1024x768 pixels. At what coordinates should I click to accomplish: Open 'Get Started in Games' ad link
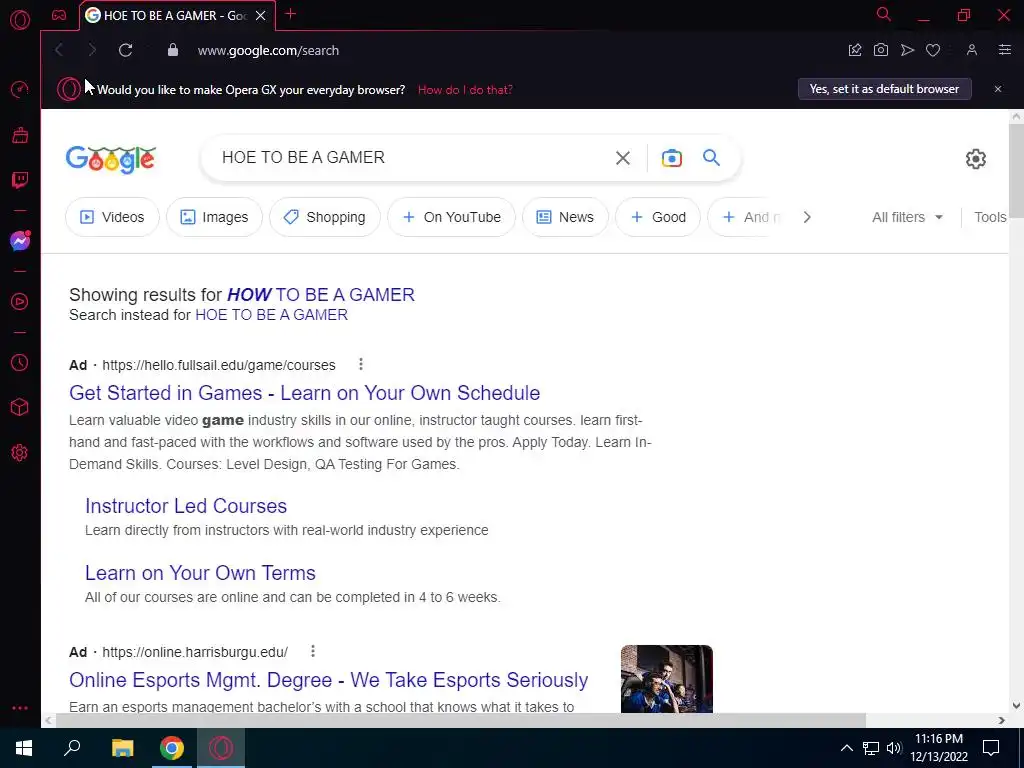[x=304, y=393]
